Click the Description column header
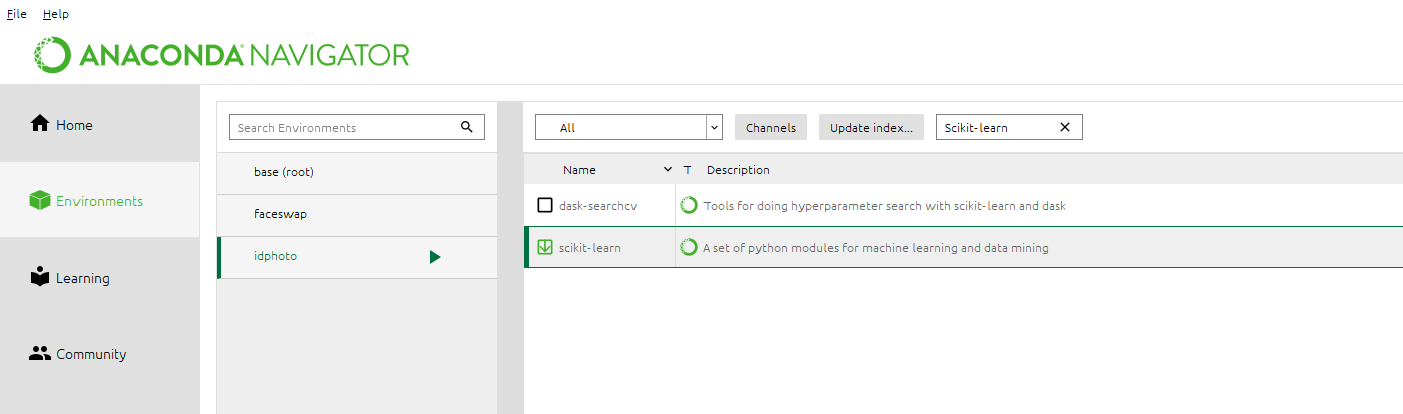 tap(738, 170)
